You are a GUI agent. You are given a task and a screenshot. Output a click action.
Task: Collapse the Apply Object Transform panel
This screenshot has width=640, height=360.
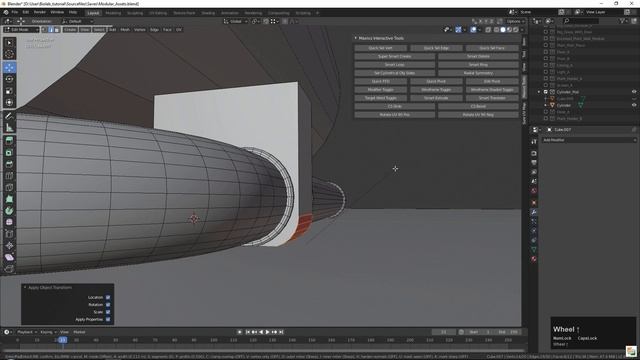[x=25, y=287]
